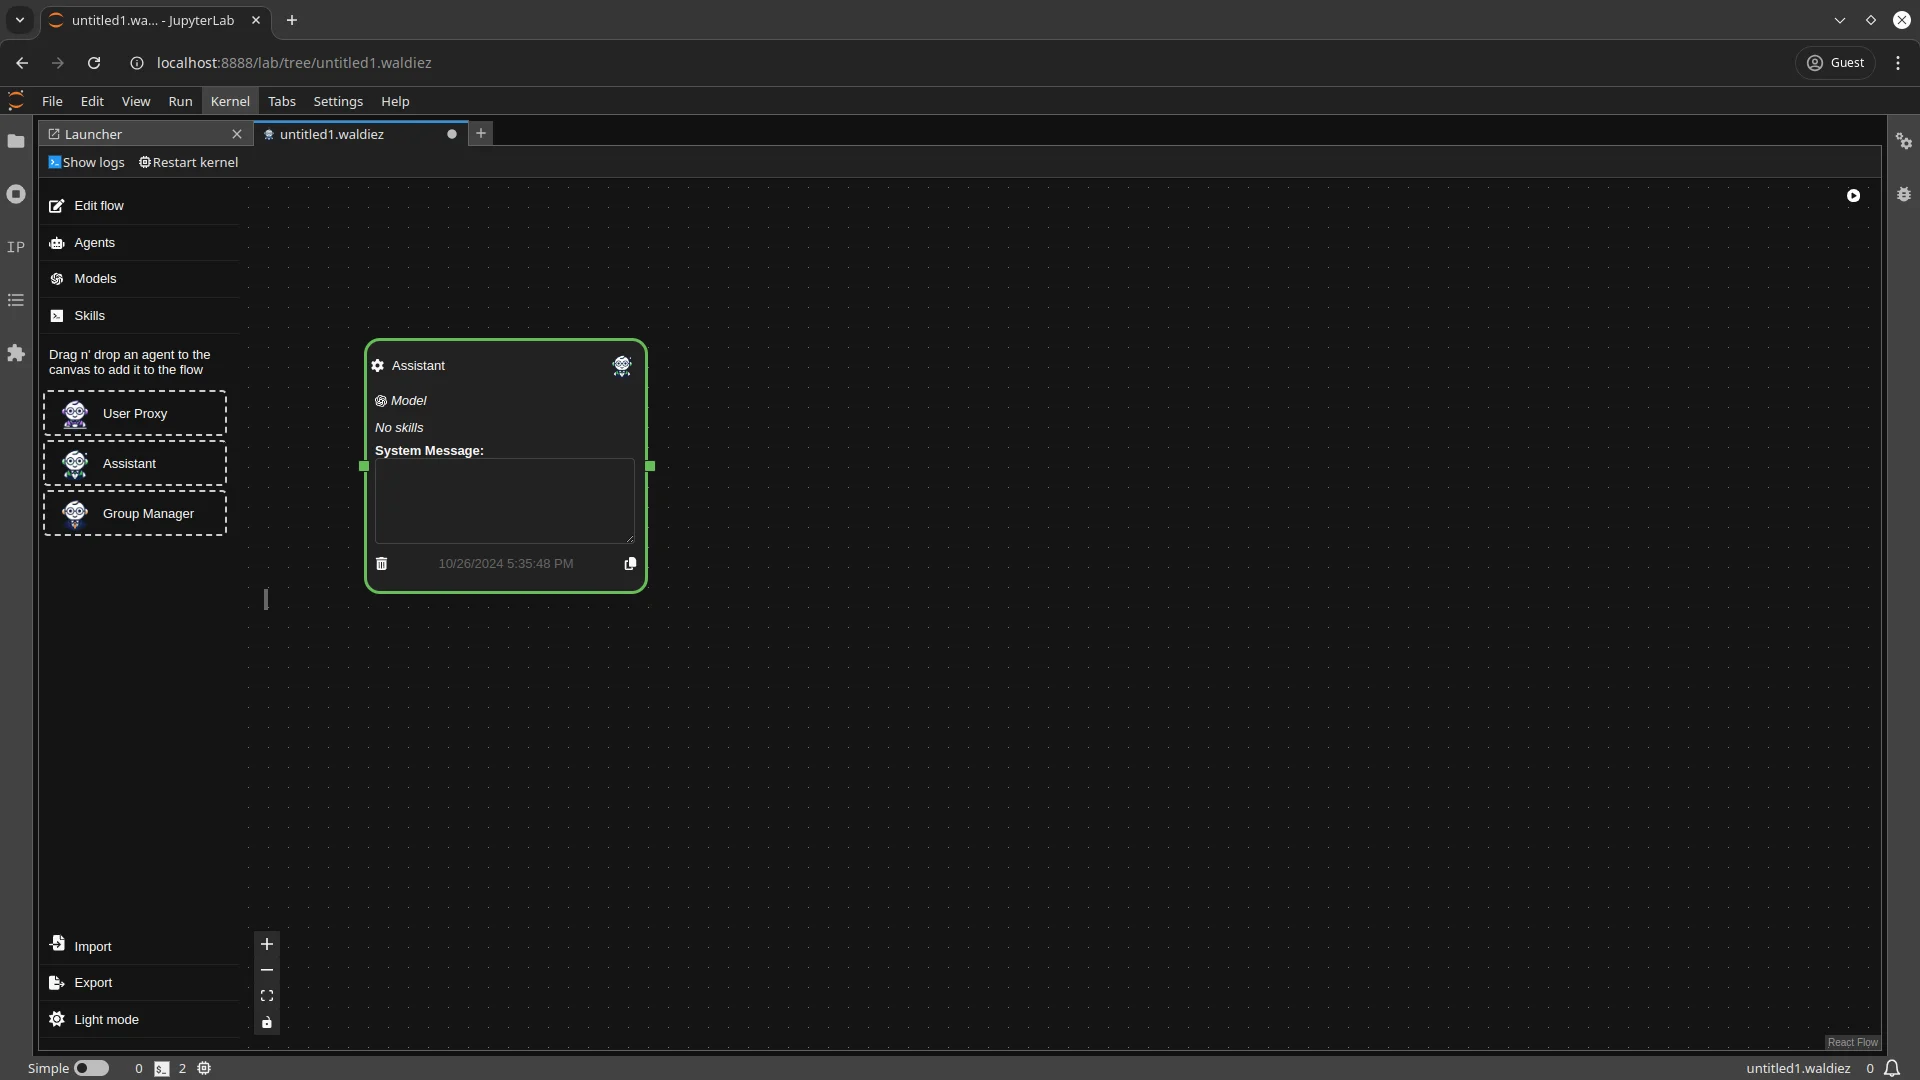Image resolution: width=1920 pixels, height=1080 pixels.
Task: Toggle Simple mode switch
Action: pos(91,1067)
